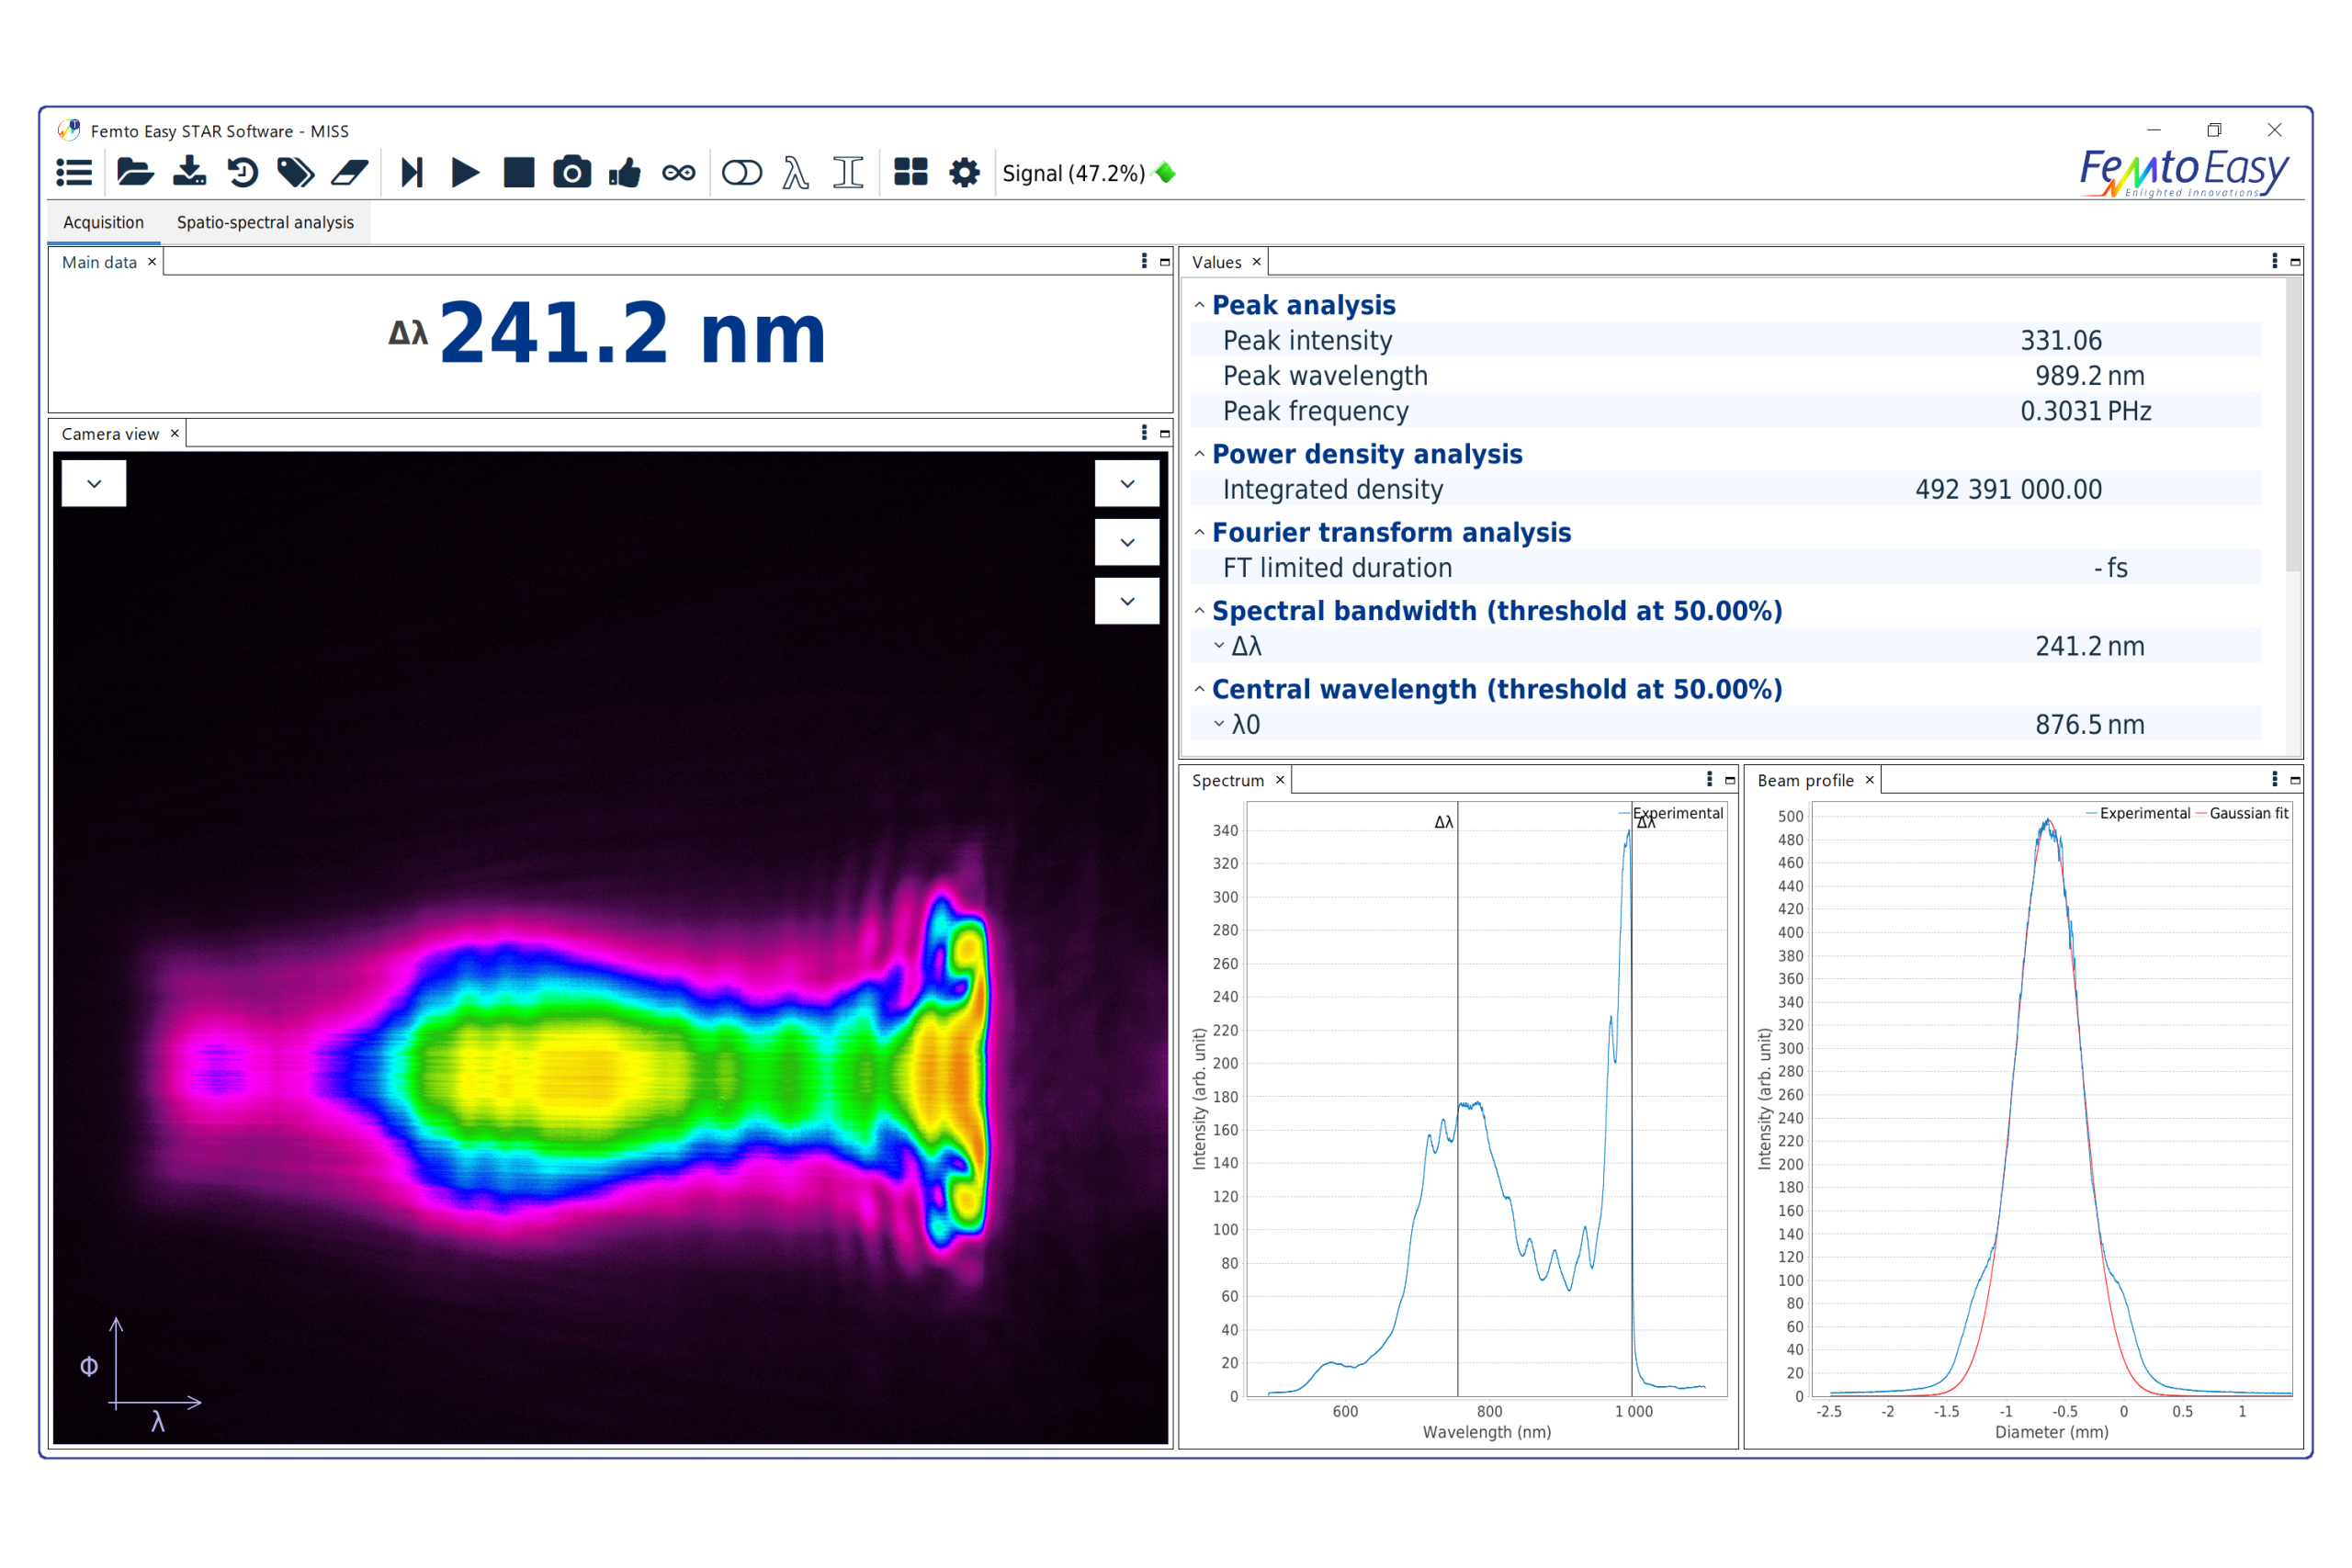Select the Acquisition tab
2352x1568 pixels.
pos(103,222)
